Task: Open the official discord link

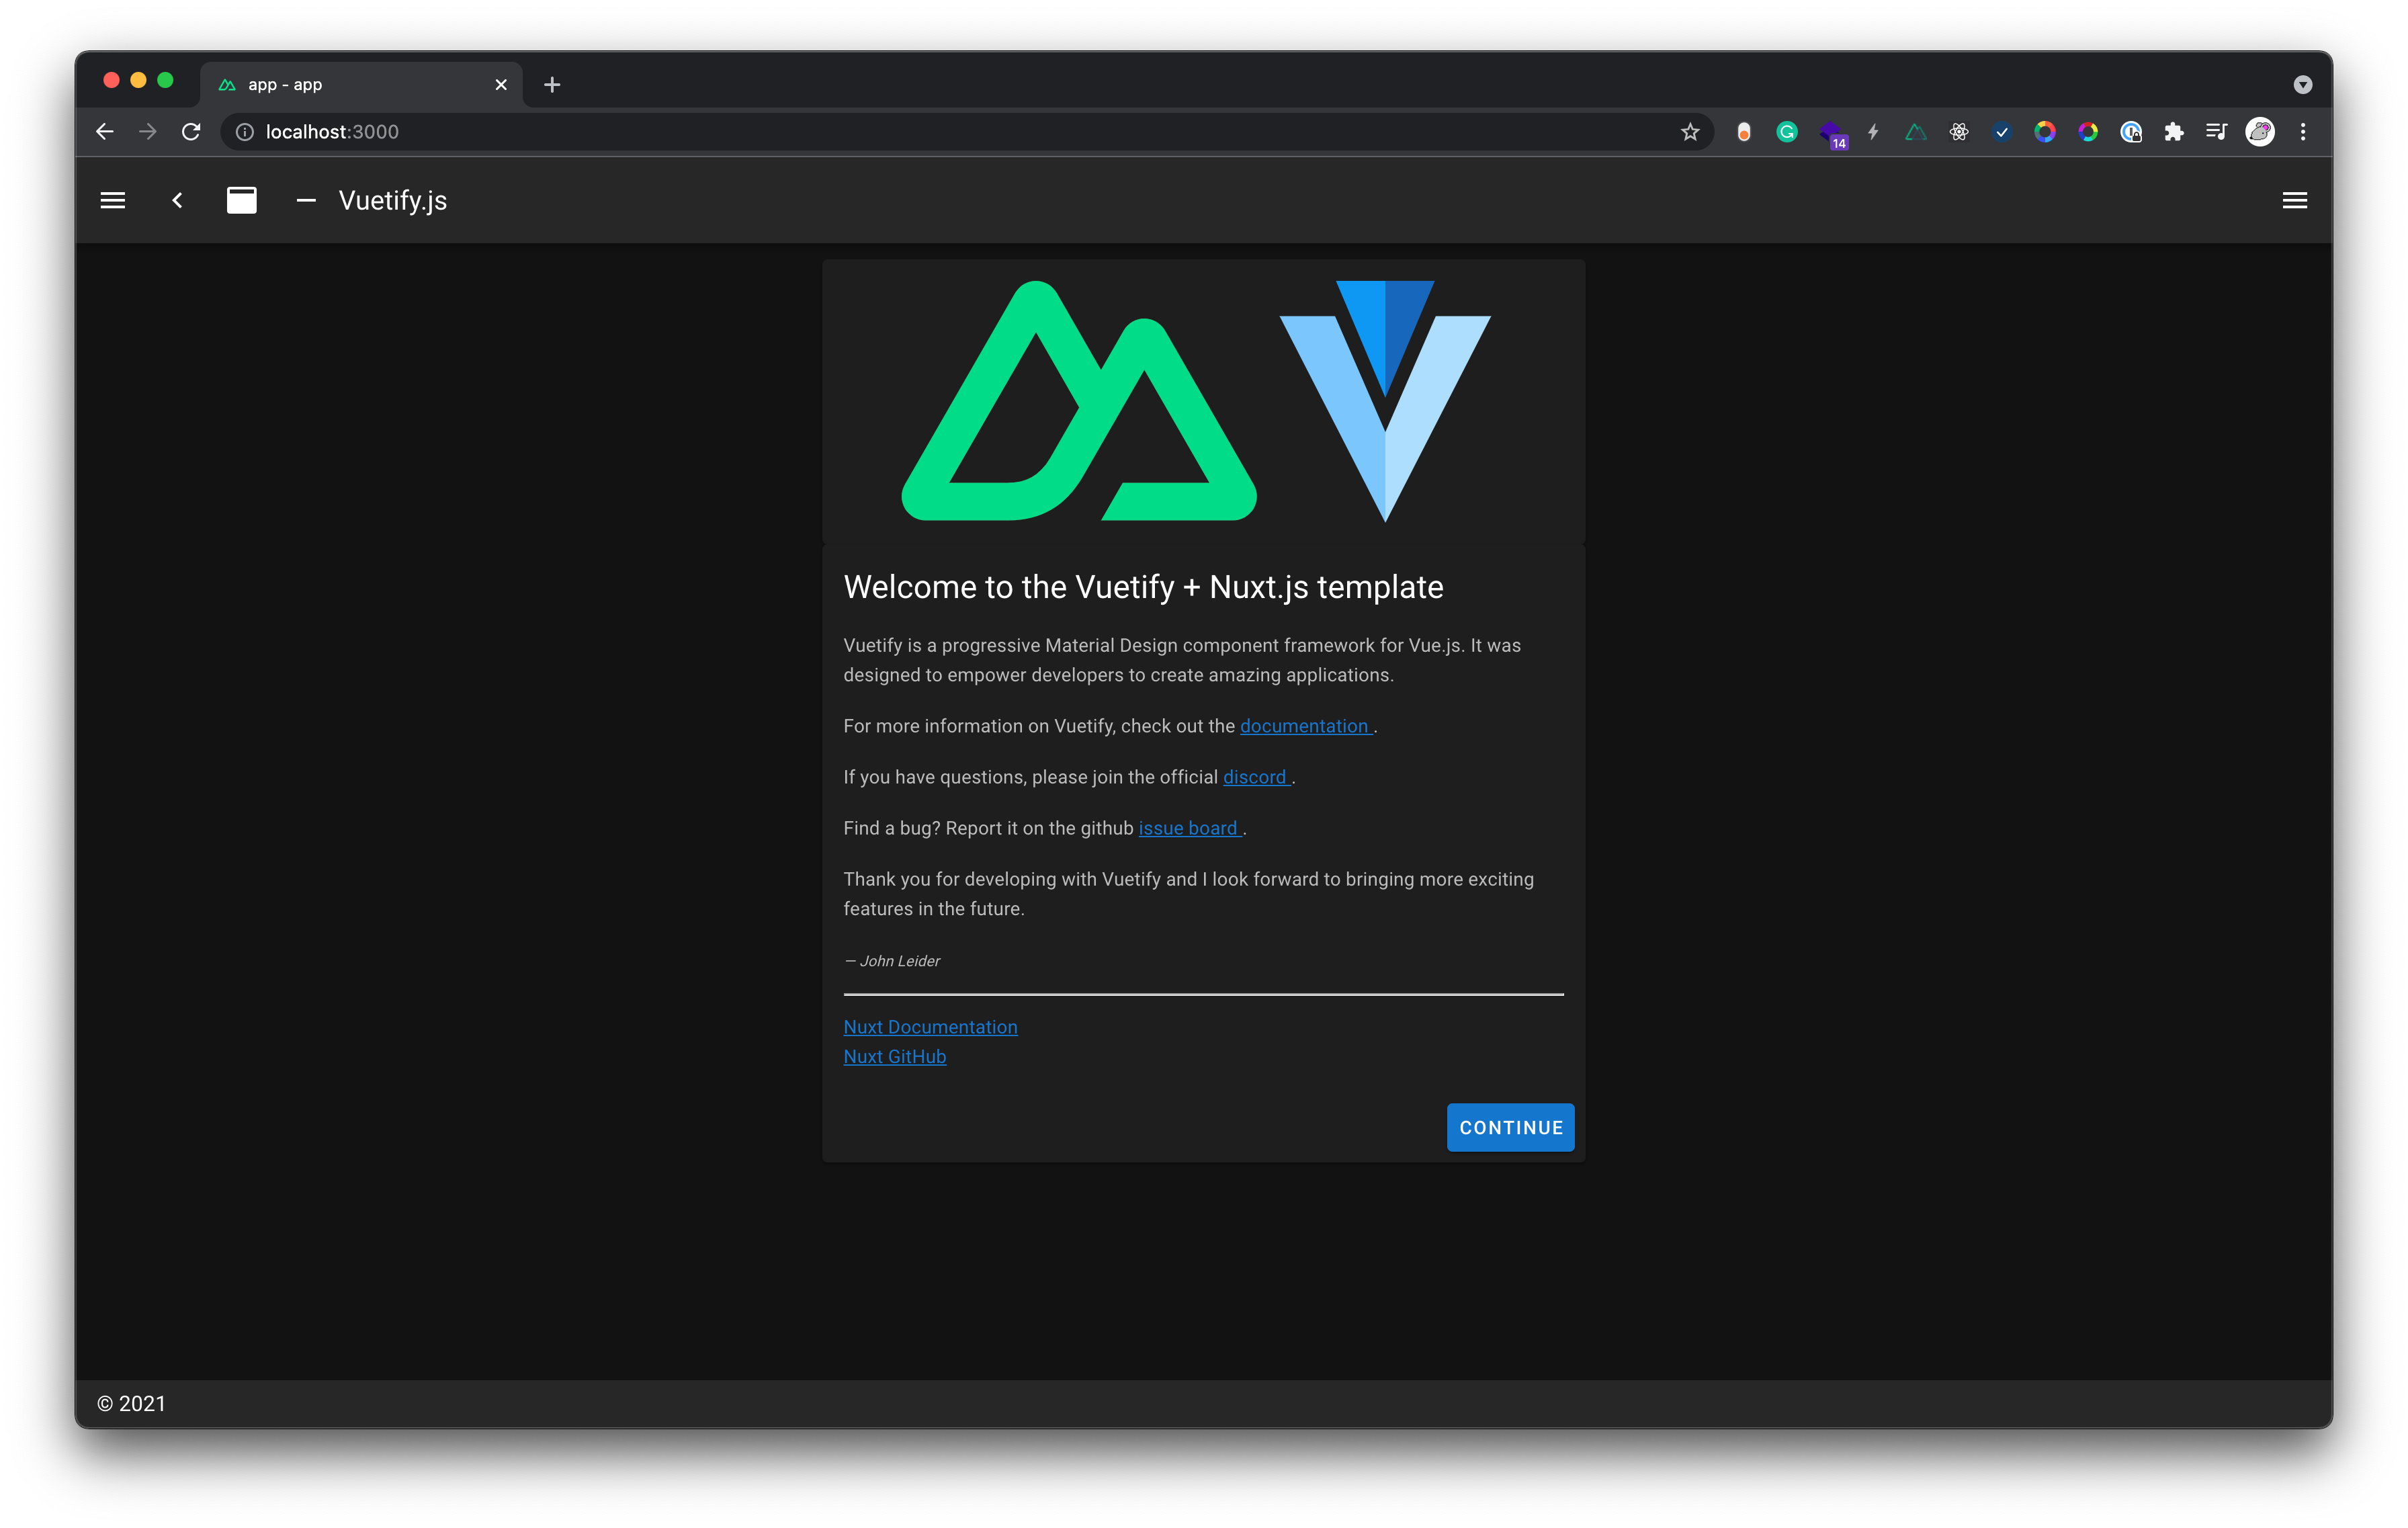Action: 1256,777
